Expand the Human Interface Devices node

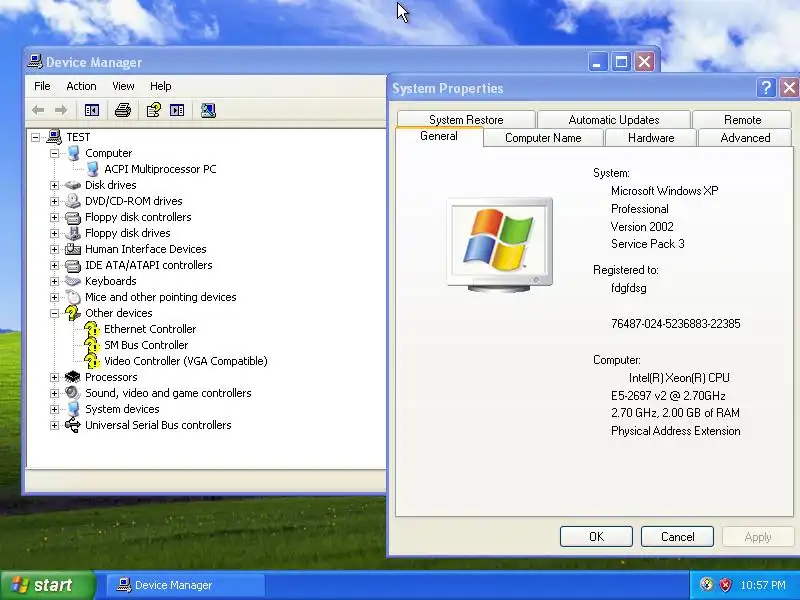(x=54, y=249)
